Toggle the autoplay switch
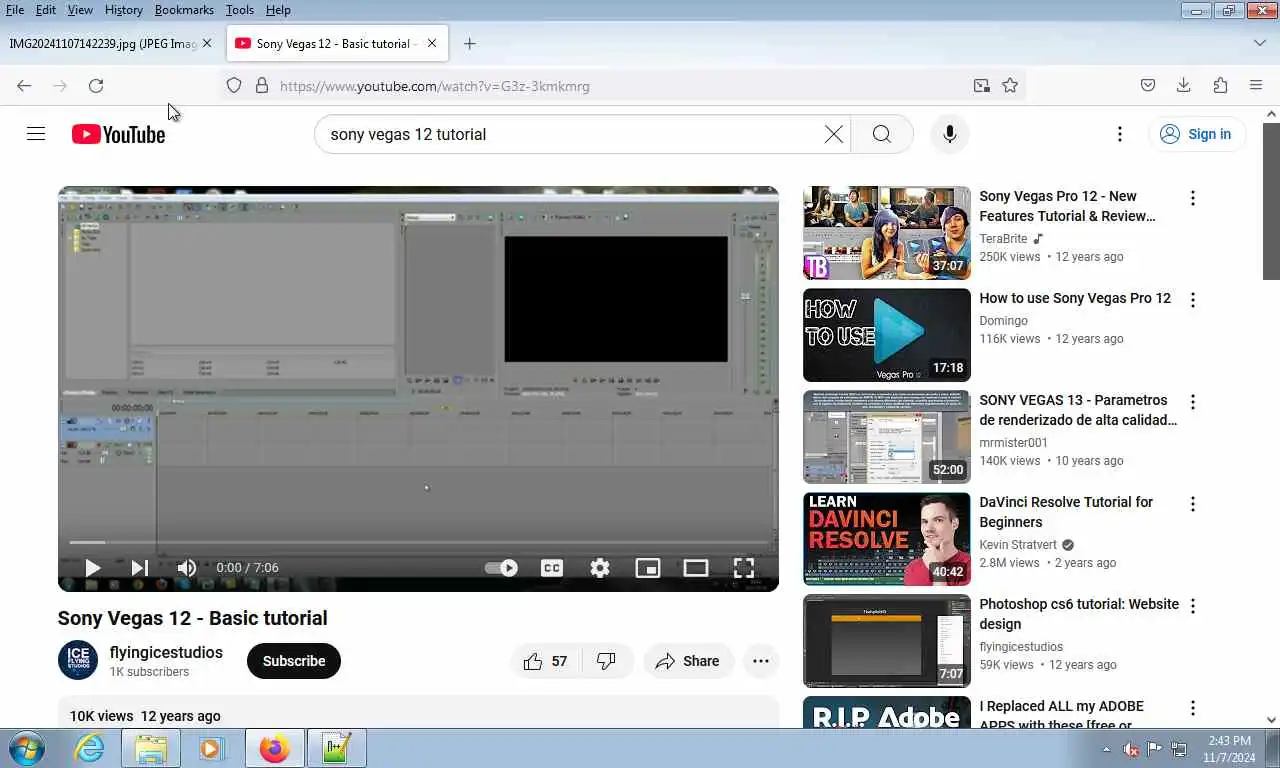1280x768 pixels. pyautogui.click(x=501, y=568)
